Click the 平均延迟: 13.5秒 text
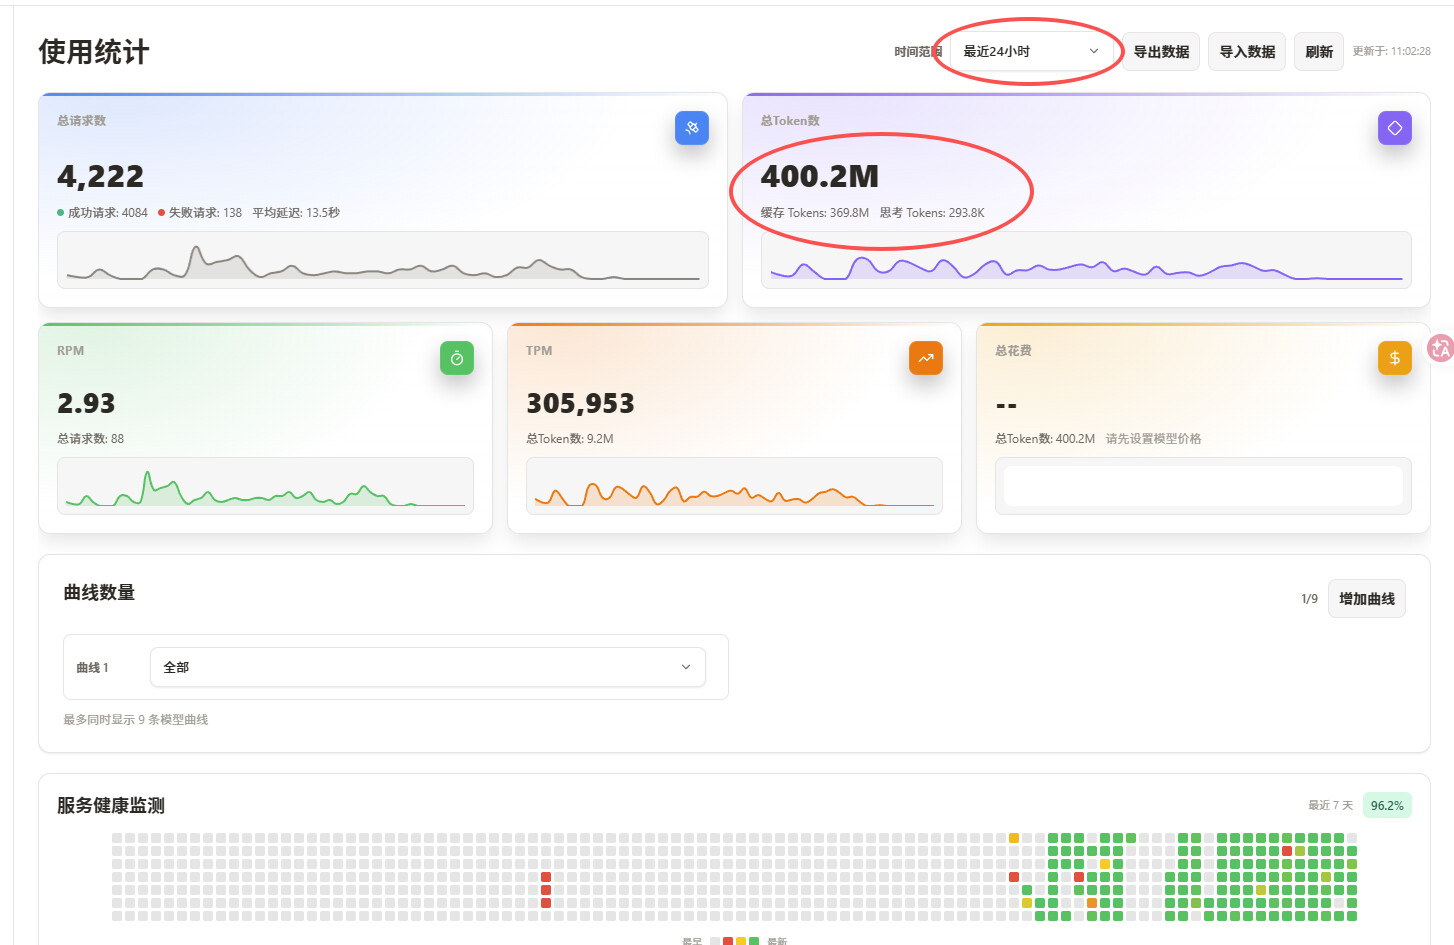The image size is (1454, 945). (x=296, y=213)
